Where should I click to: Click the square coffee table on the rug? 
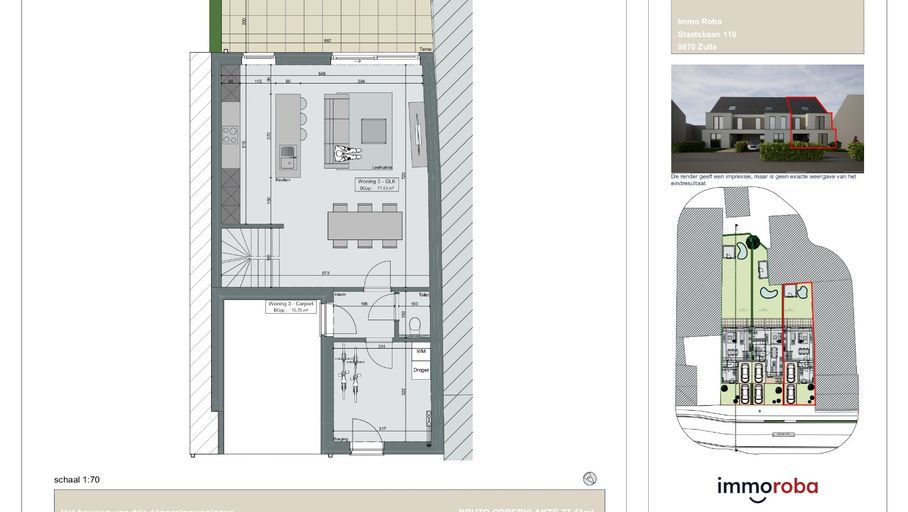click(374, 131)
